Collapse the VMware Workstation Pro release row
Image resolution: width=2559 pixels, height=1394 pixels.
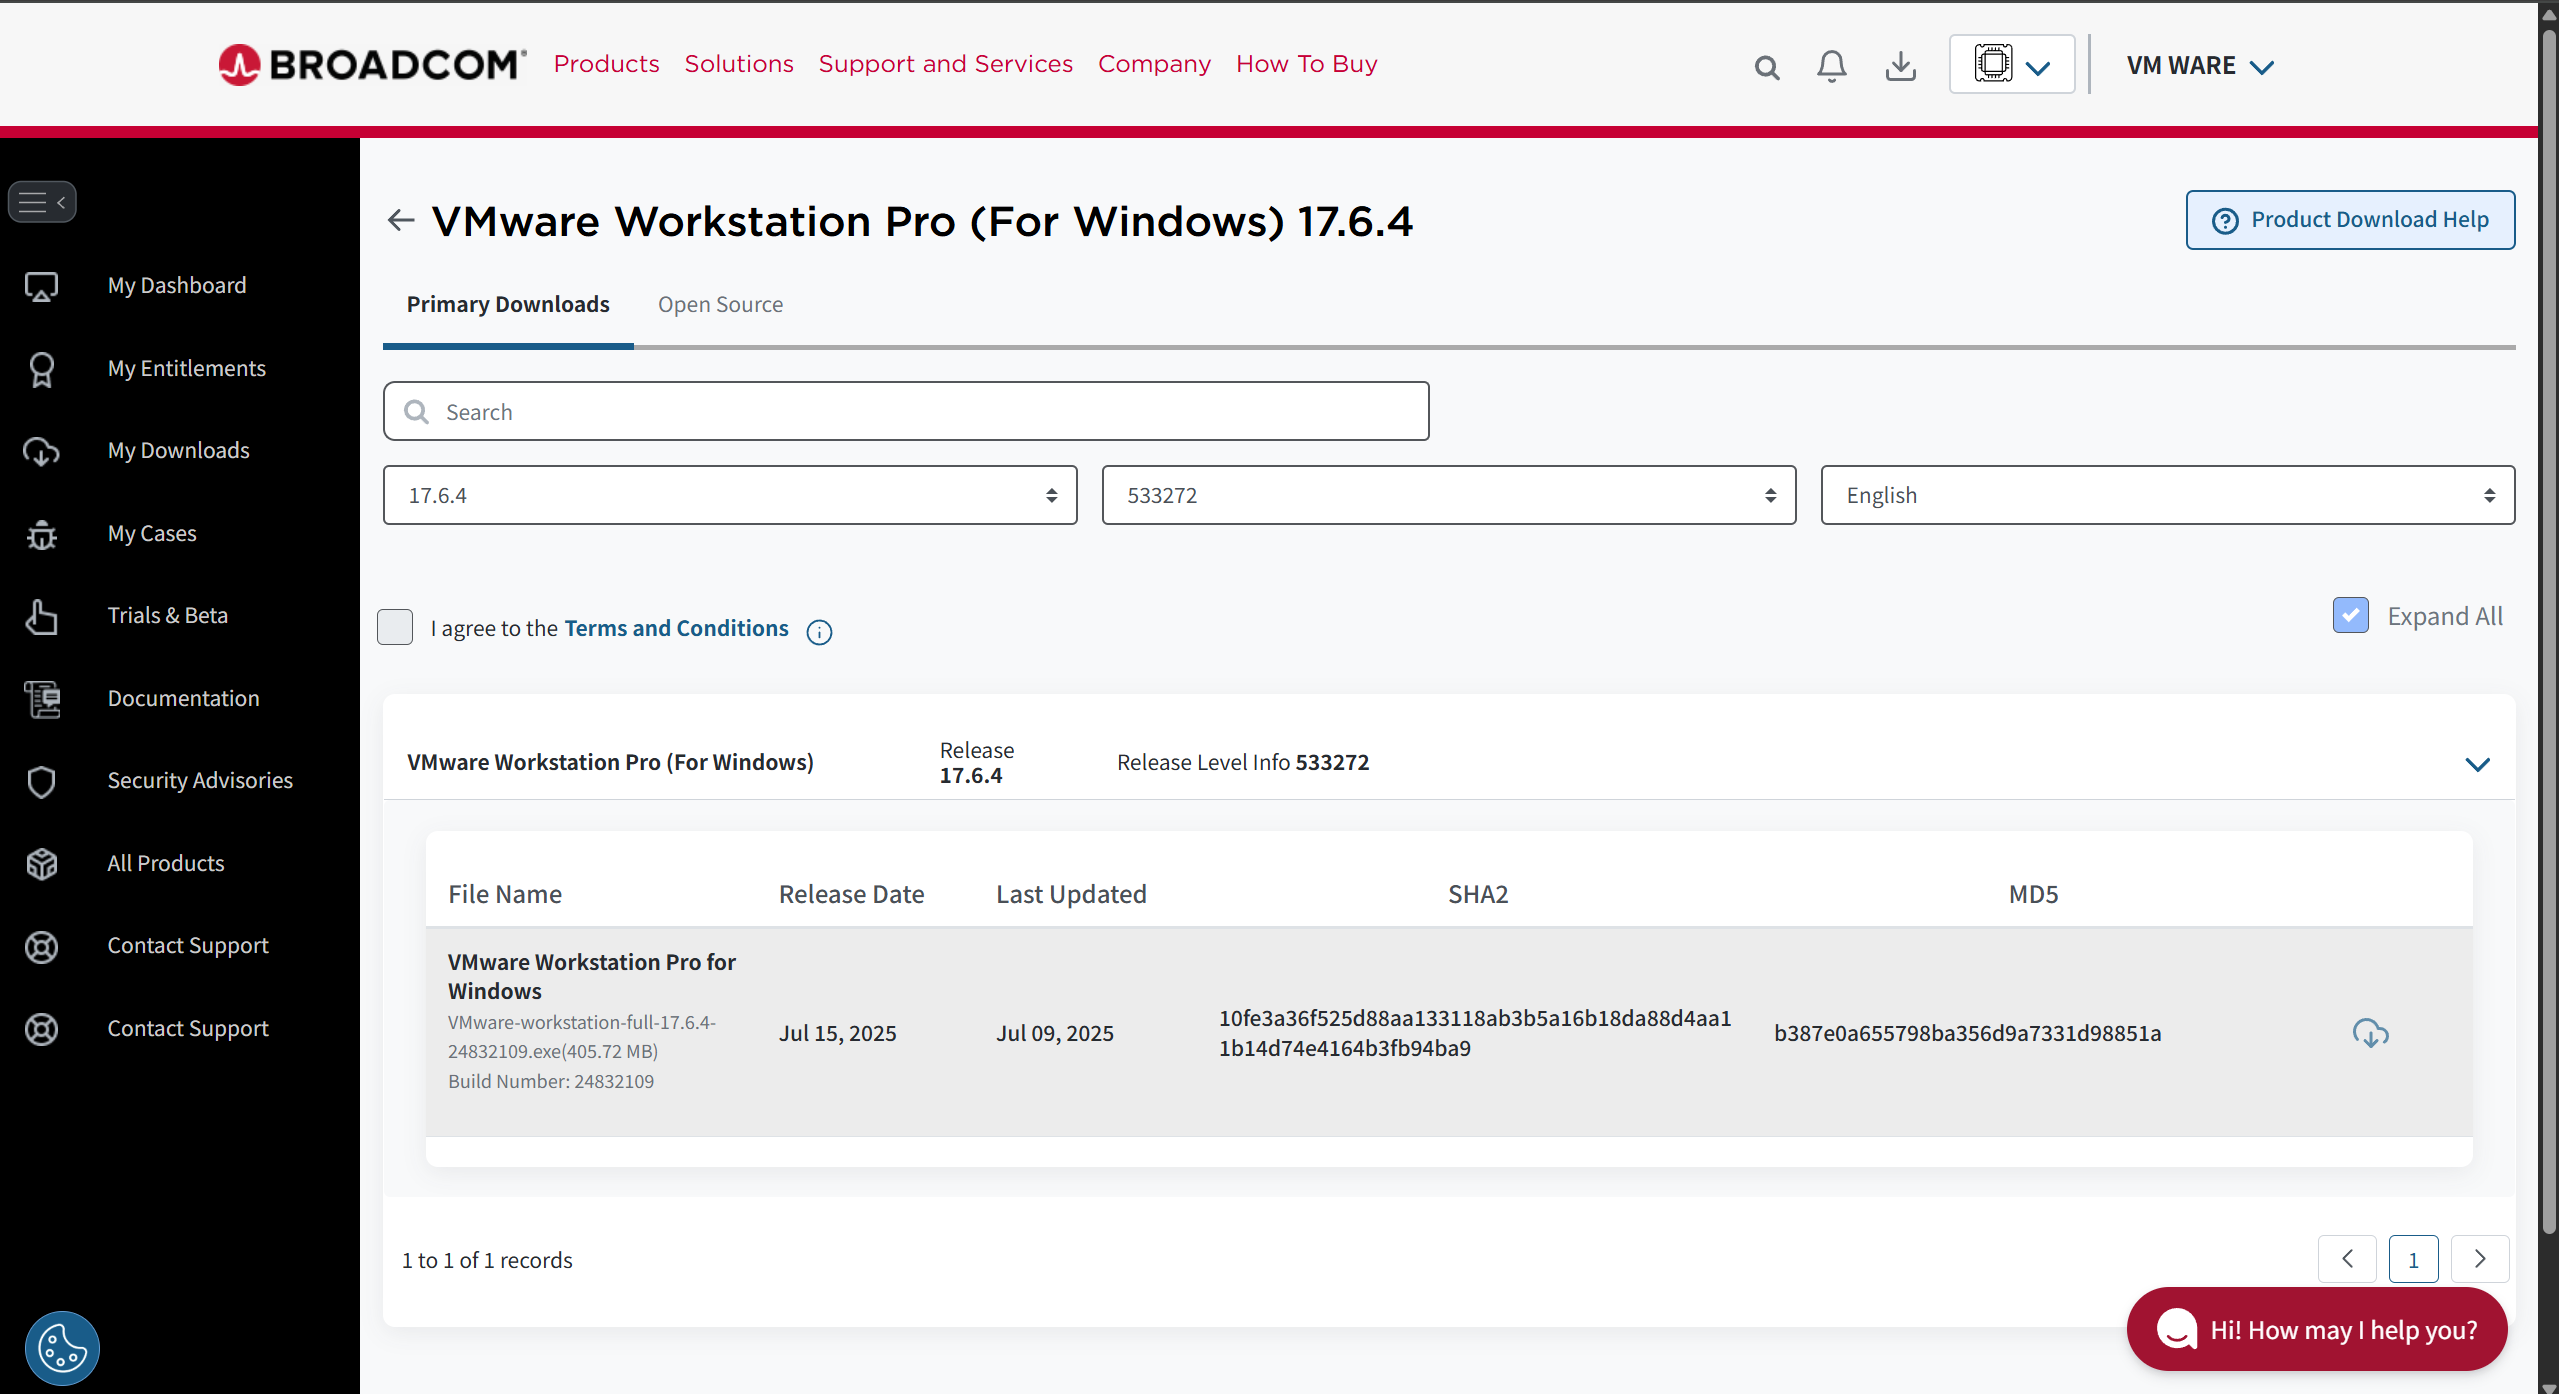pyautogui.click(x=2478, y=764)
